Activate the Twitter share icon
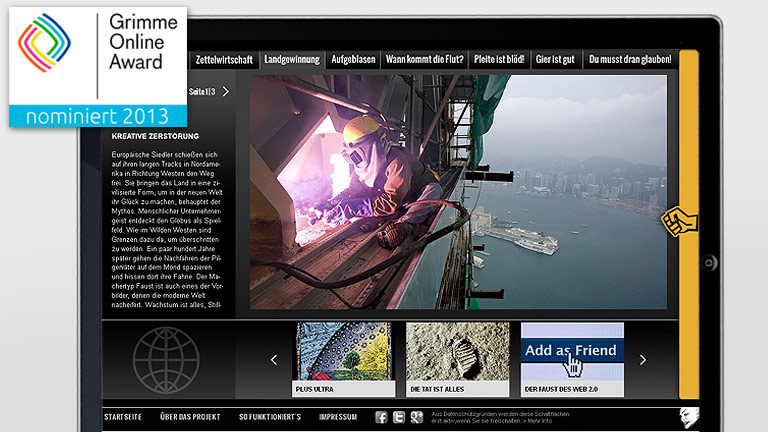Viewport: 768px width, 432px height. (x=399, y=417)
